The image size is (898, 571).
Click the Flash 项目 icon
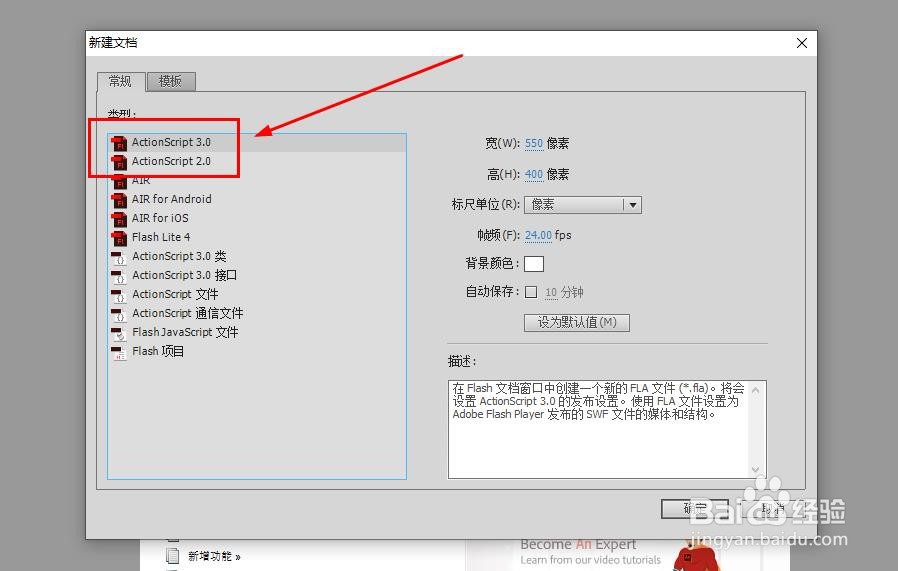coord(119,352)
